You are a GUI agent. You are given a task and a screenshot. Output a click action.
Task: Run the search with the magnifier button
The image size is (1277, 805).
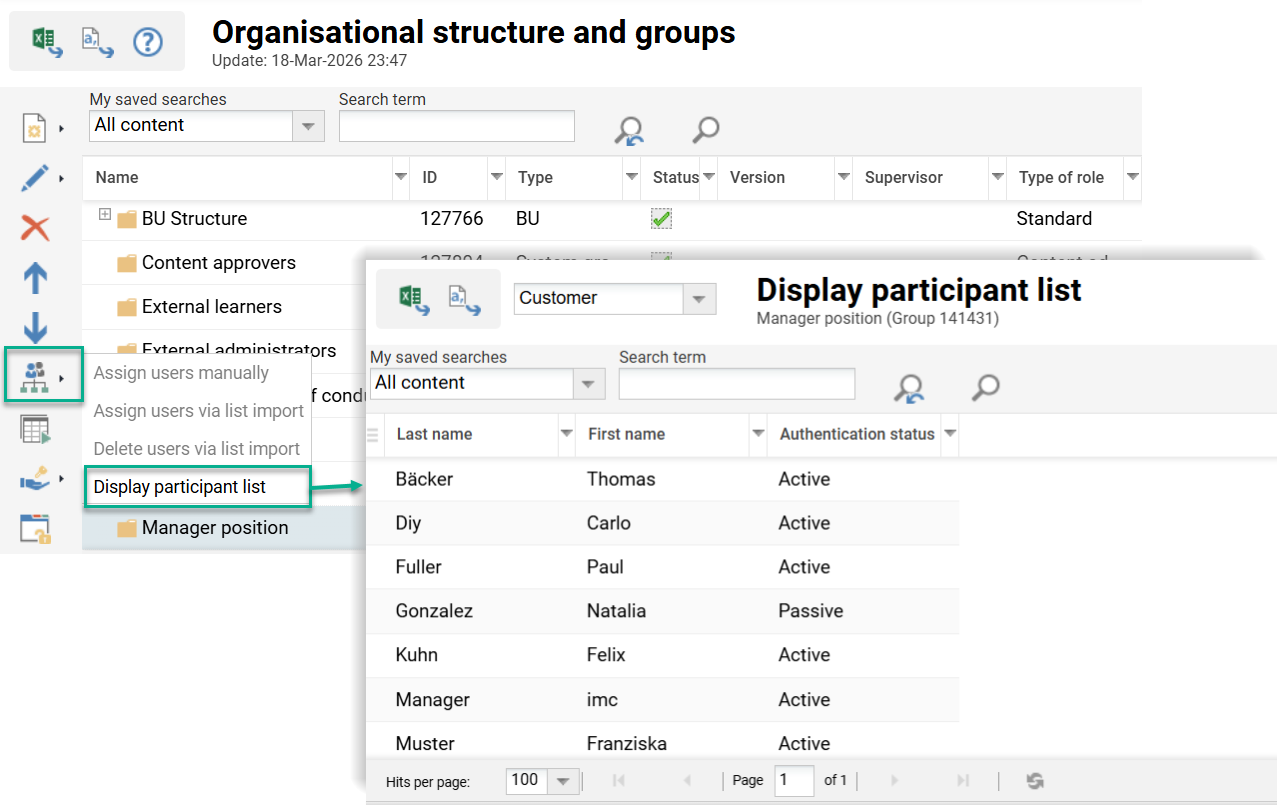[x=704, y=129]
